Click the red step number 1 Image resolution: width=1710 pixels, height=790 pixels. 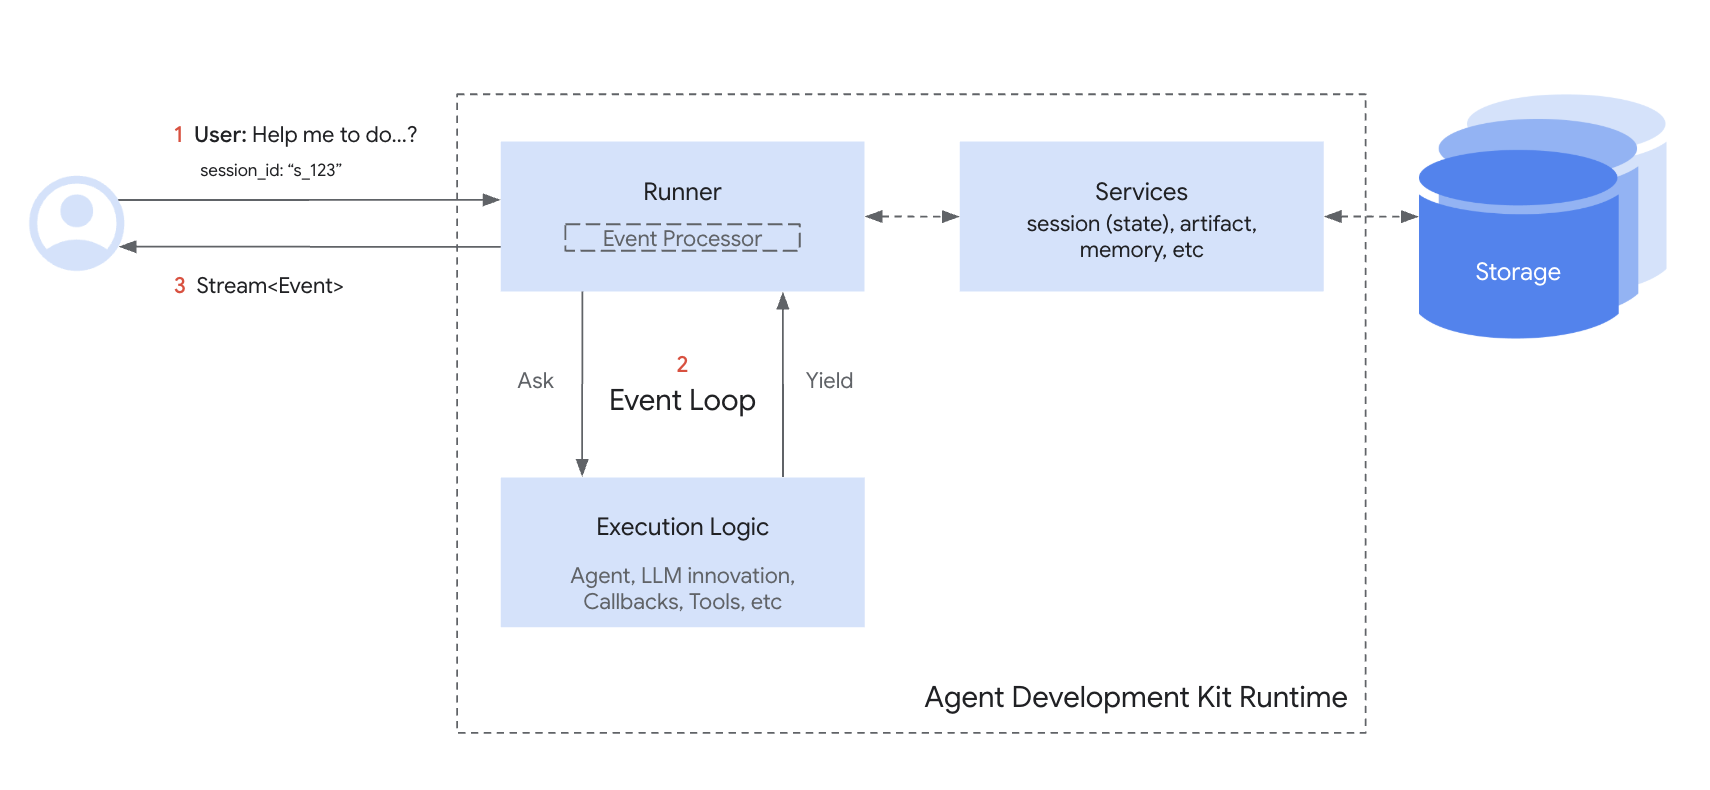click(178, 135)
